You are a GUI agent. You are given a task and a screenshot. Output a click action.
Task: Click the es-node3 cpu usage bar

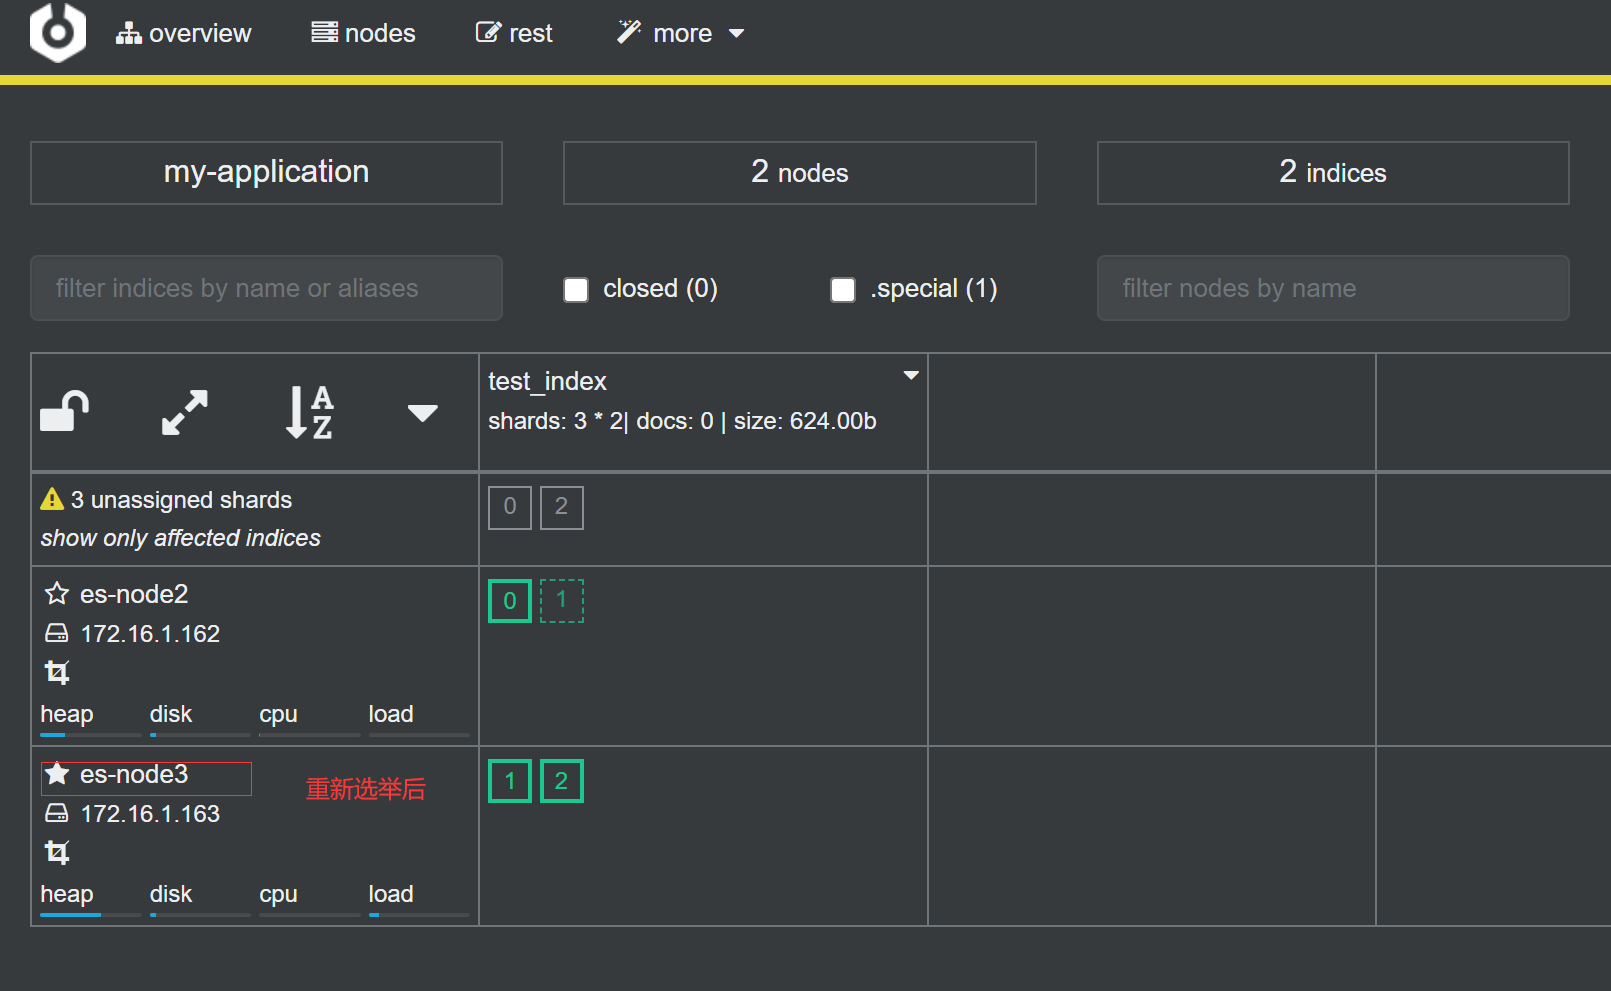309,915
